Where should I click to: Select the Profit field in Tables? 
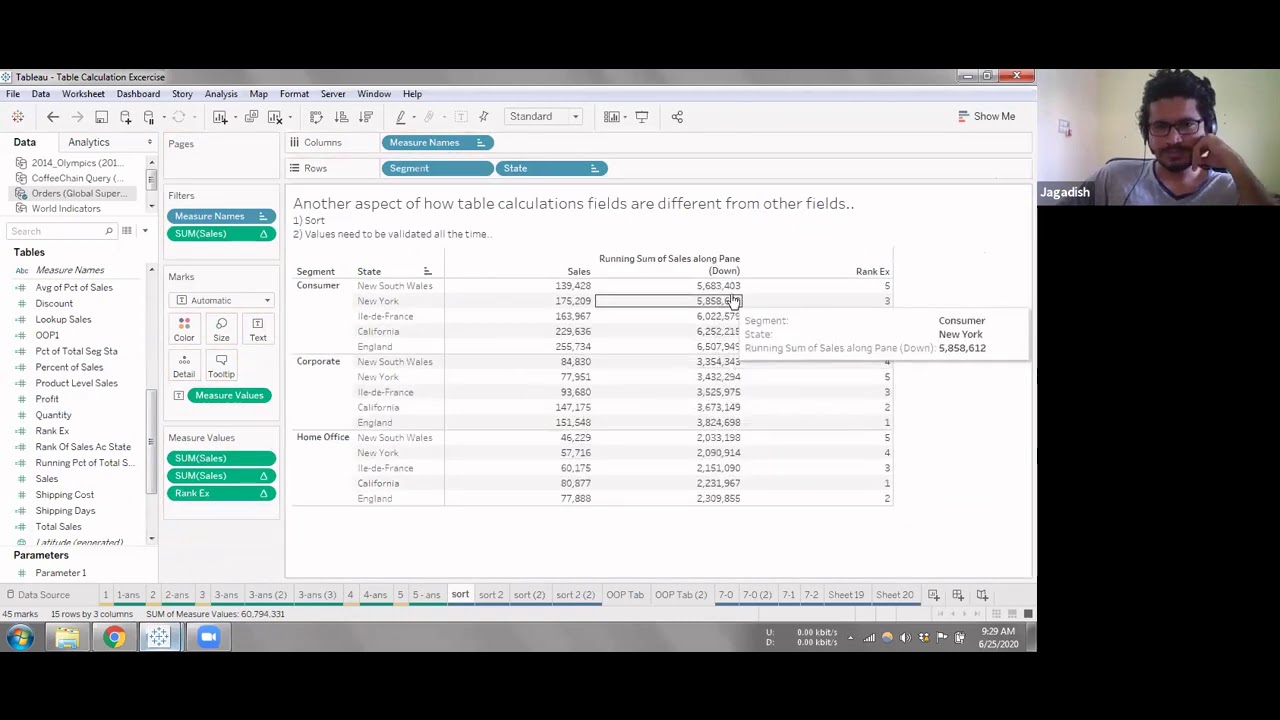pyautogui.click(x=47, y=399)
